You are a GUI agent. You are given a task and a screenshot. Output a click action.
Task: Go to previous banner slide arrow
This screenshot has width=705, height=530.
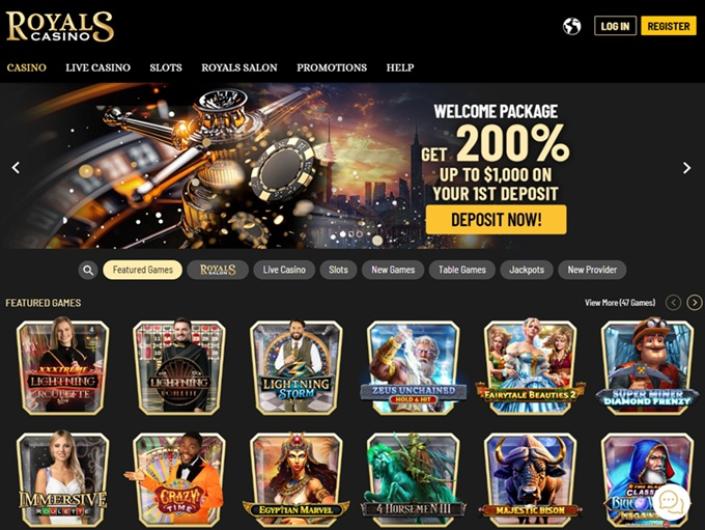point(16,168)
